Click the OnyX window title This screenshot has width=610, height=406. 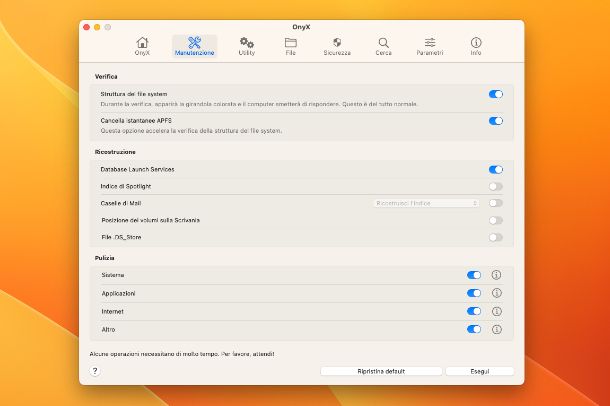click(301, 27)
